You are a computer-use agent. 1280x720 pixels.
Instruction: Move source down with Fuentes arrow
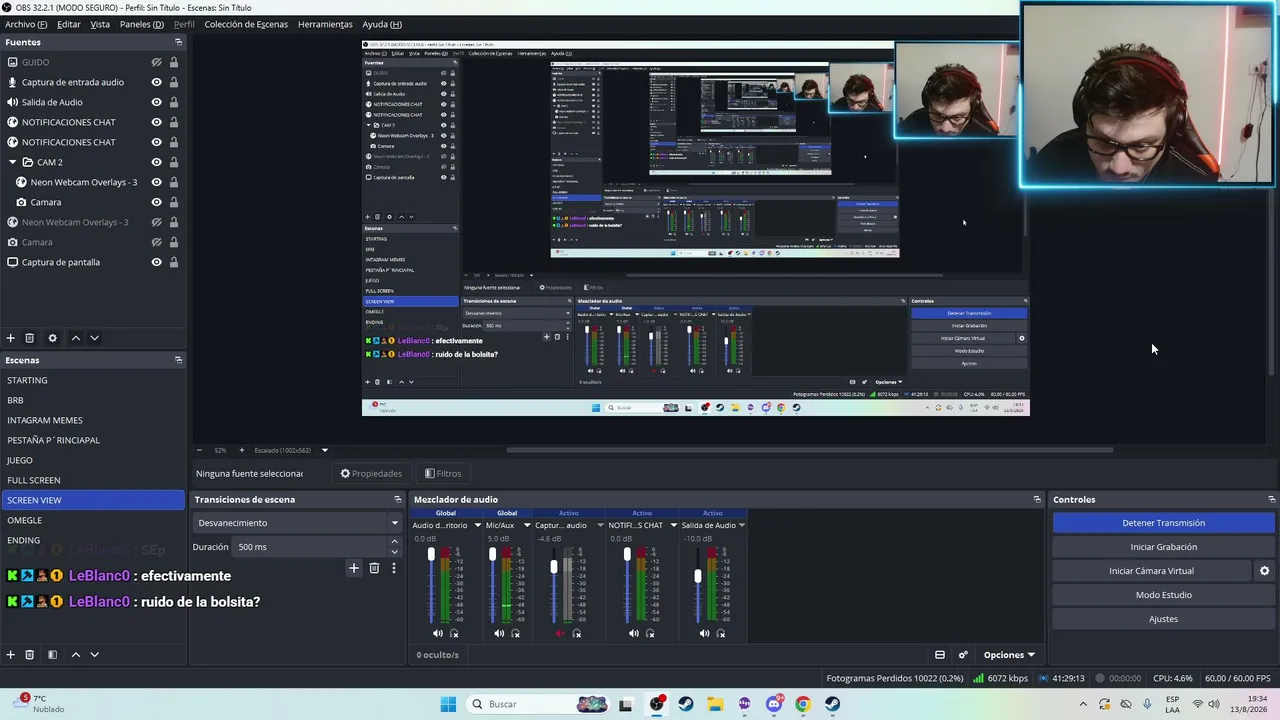[x=94, y=338]
